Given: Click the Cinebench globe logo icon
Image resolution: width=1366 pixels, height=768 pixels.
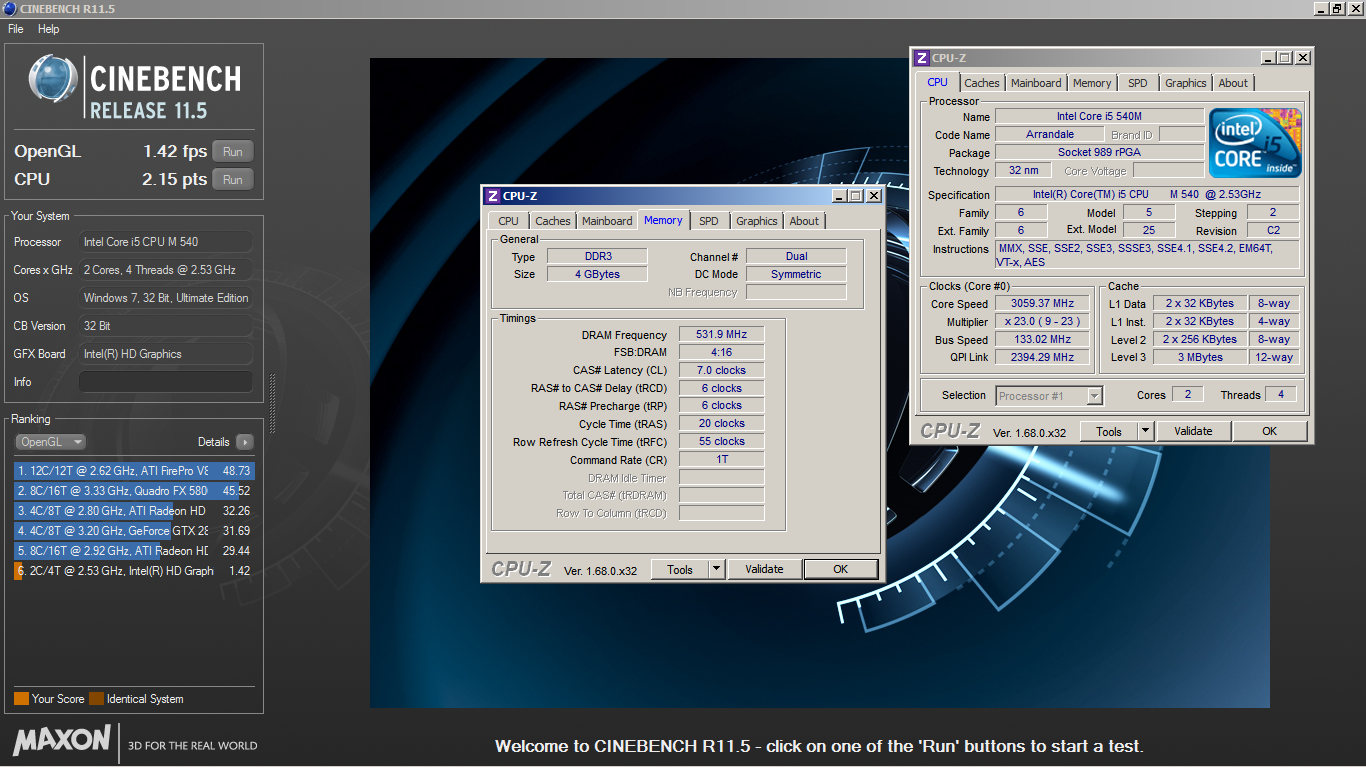Looking at the screenshot, I should (53, 79).
